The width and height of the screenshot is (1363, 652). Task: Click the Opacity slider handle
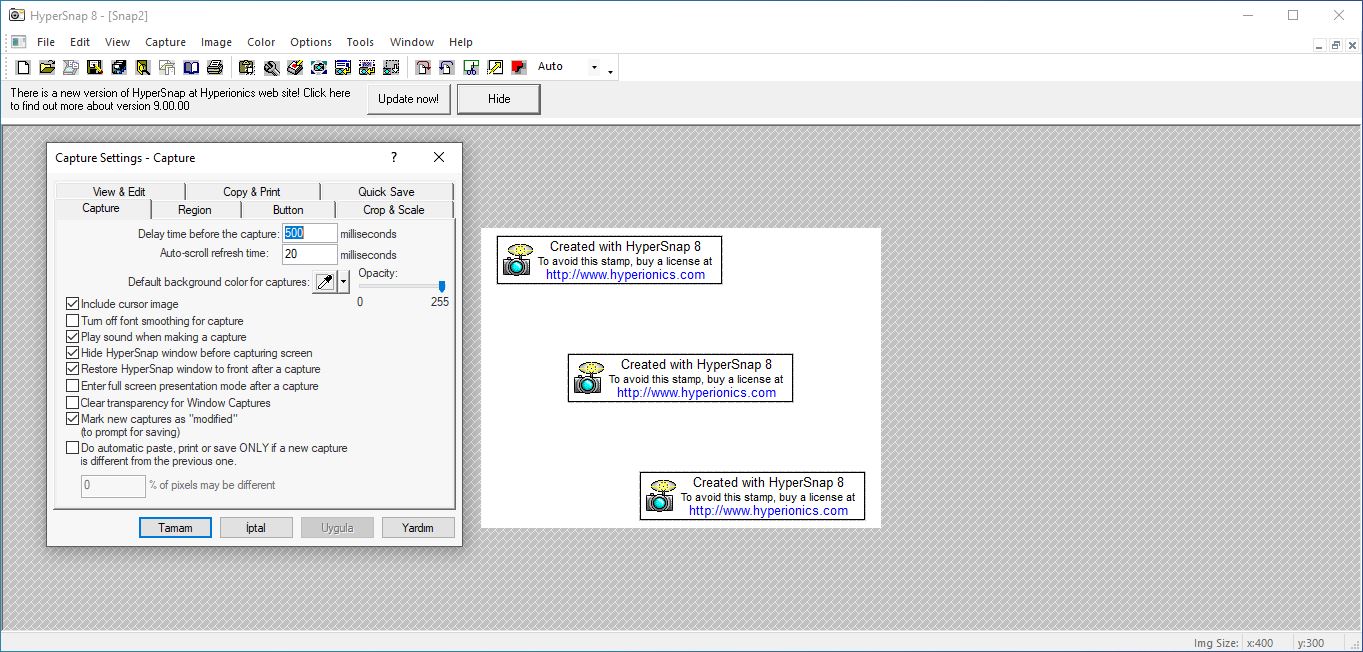(x=442, y=287)
